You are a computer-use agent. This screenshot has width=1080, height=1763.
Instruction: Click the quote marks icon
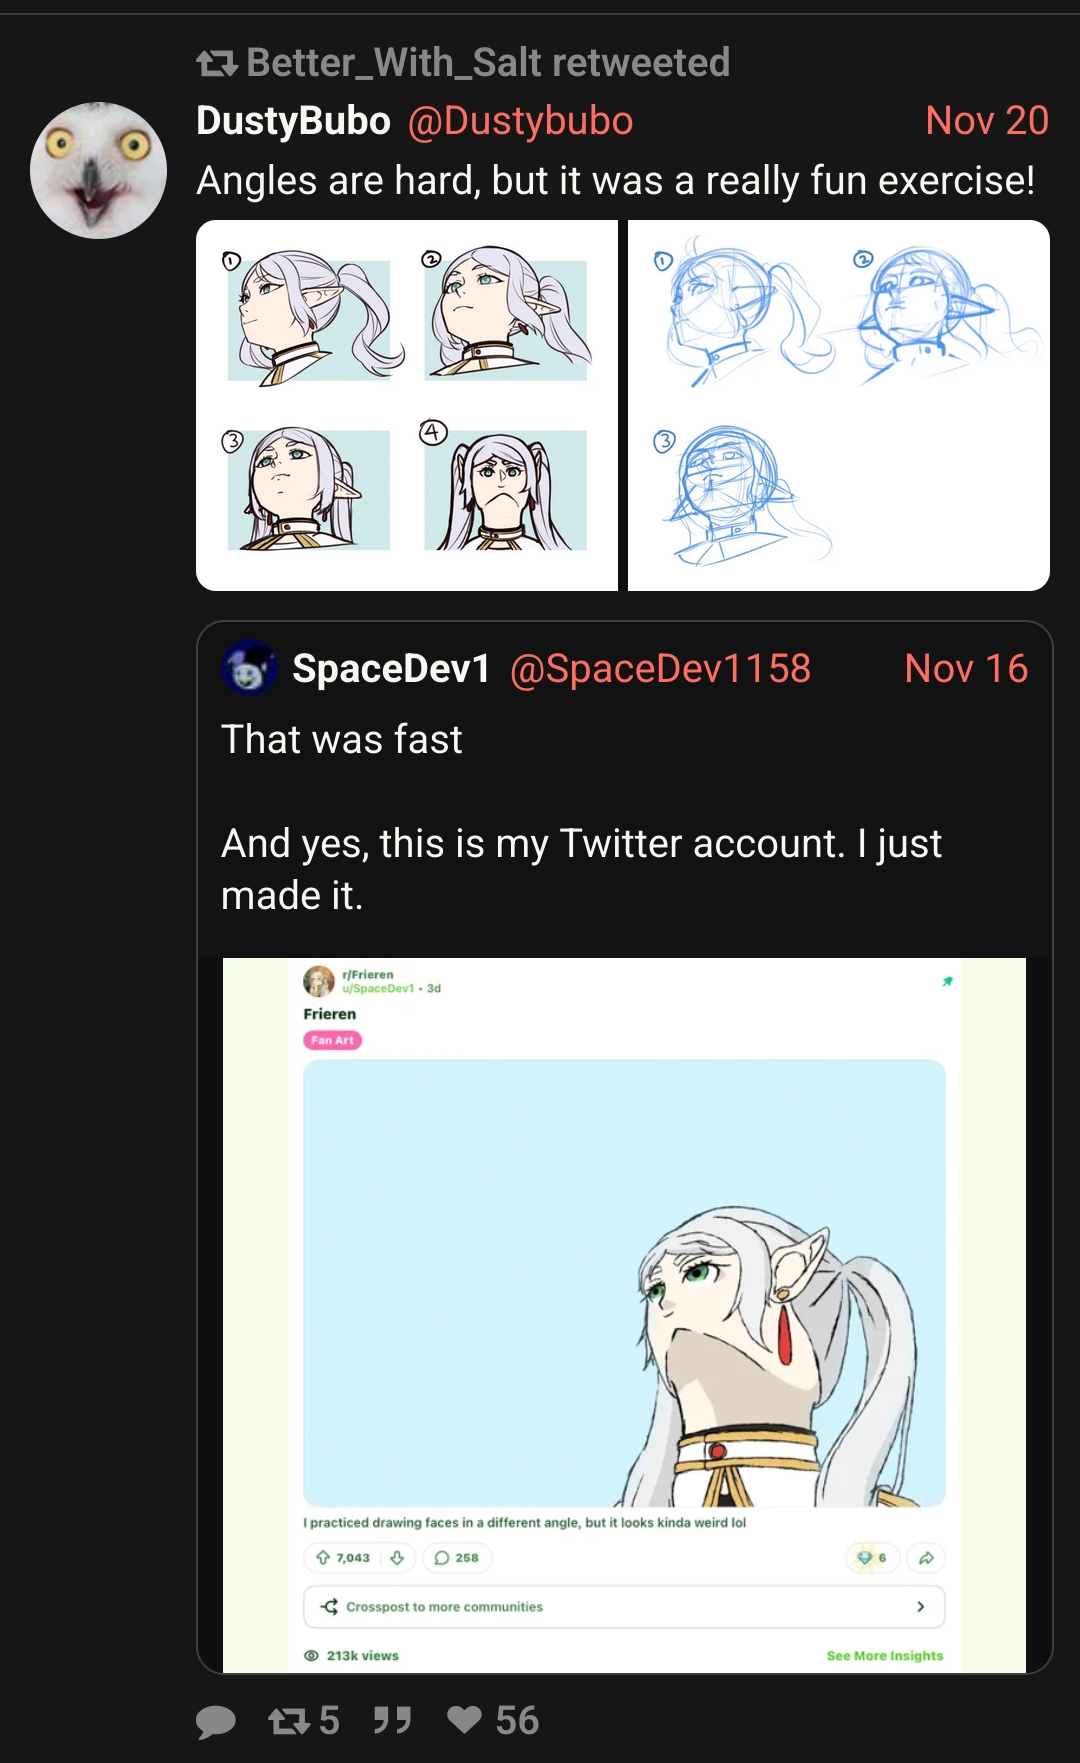click(x=392, y=1721)
